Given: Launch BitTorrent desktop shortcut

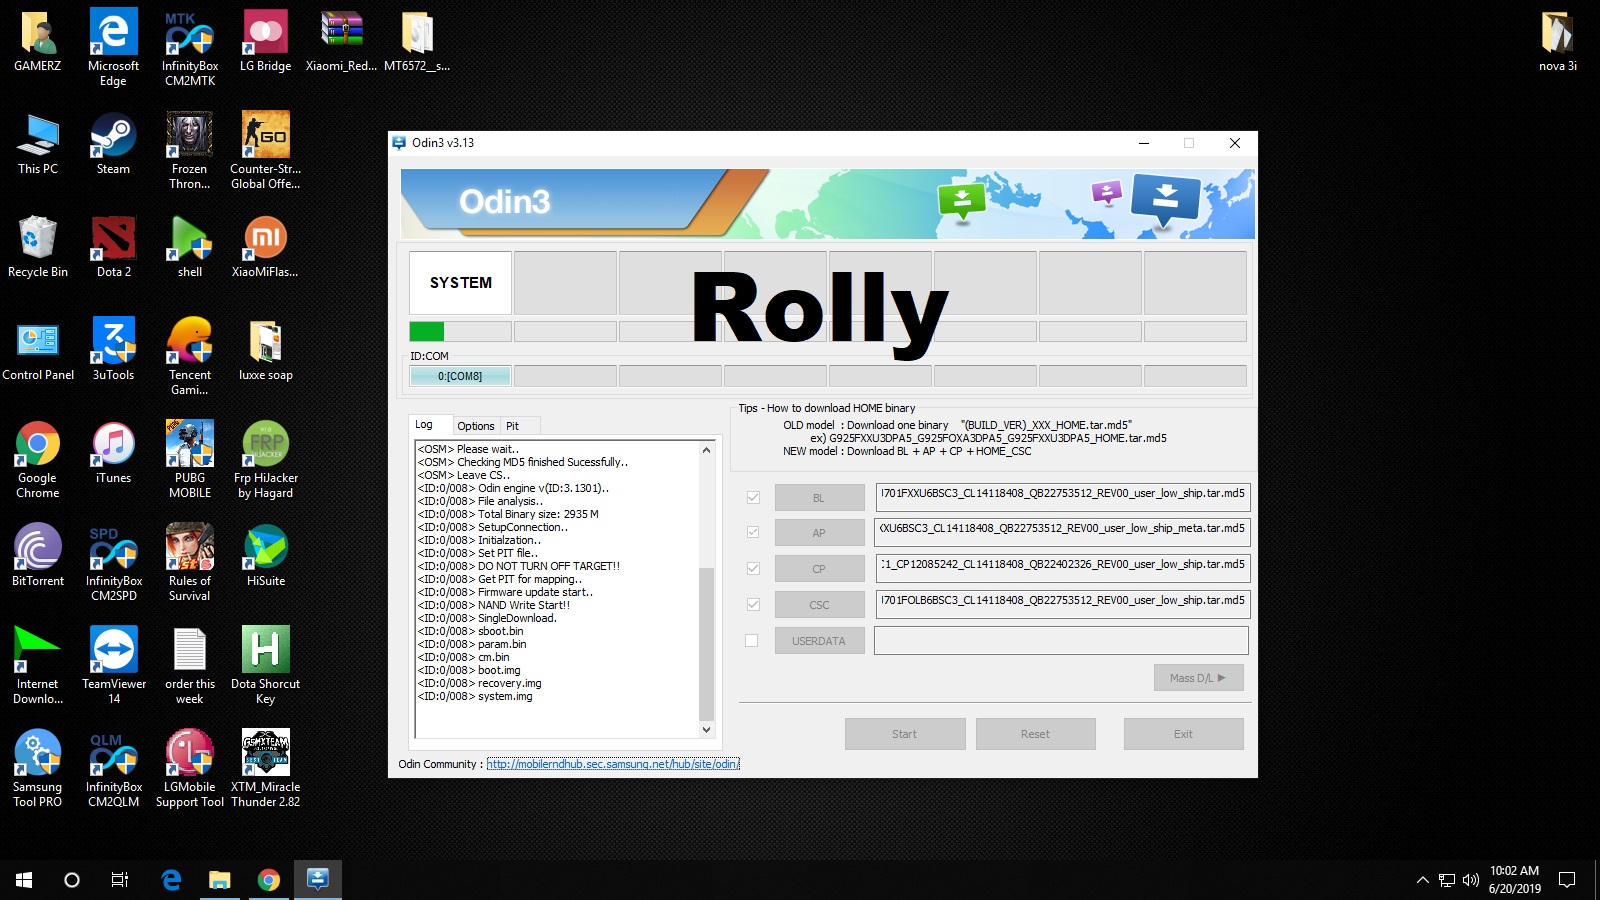Looking at the screenshot, I should pos(38,556).
